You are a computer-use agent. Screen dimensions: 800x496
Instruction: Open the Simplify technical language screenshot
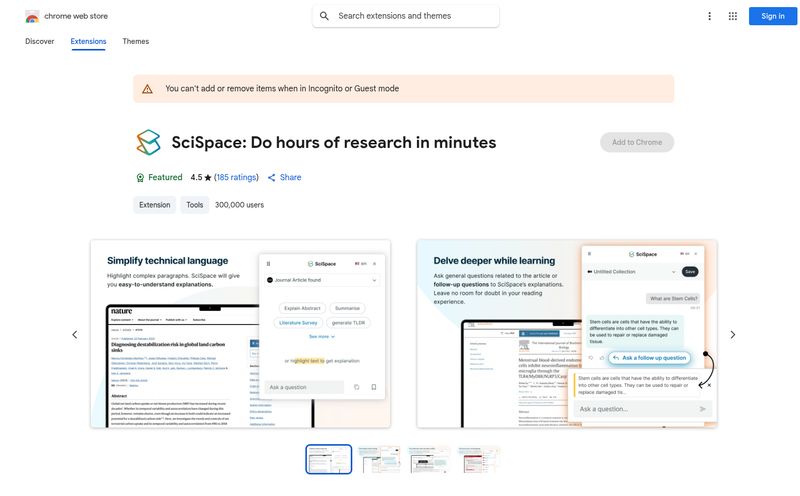click(x=240, y=334)
